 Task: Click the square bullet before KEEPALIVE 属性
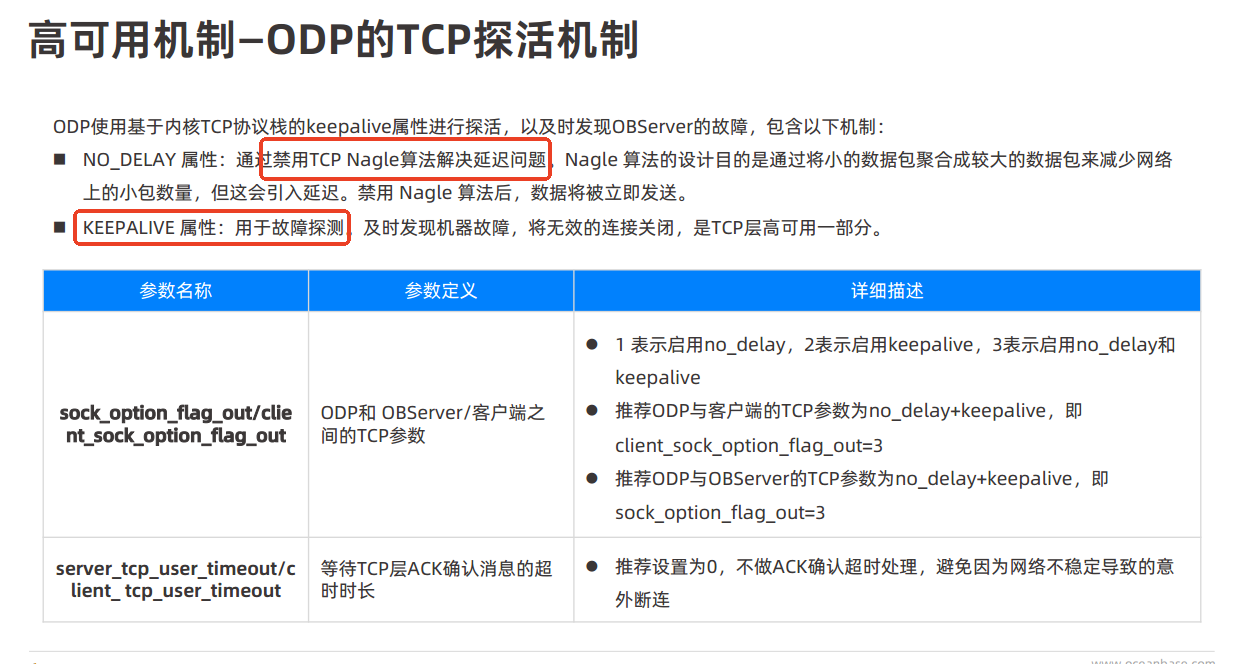(60, 228)
